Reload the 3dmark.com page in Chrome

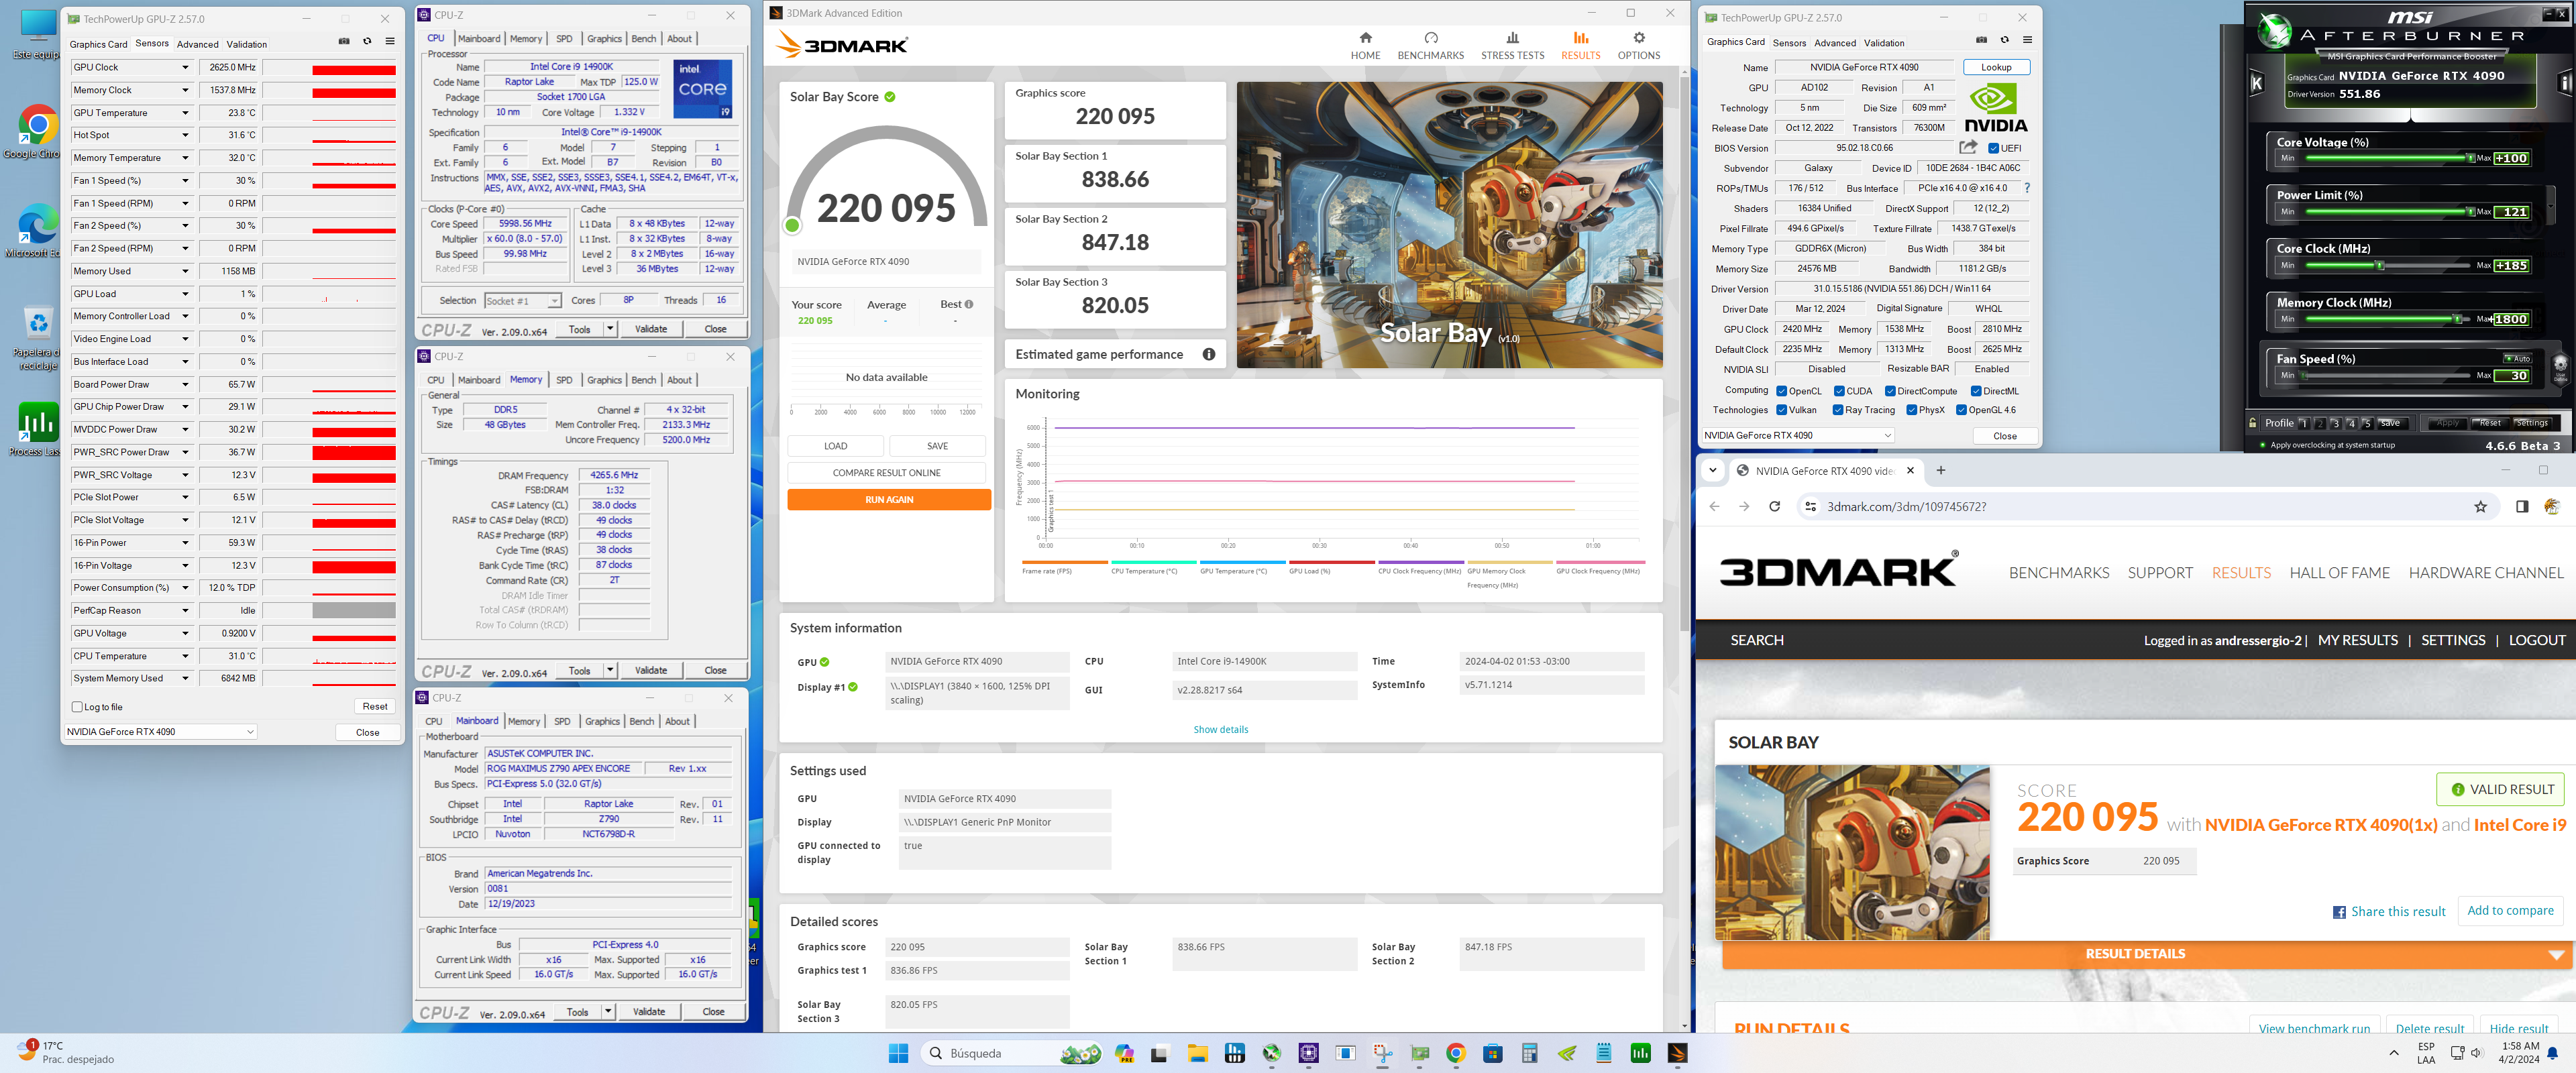tap(1774, 507)
